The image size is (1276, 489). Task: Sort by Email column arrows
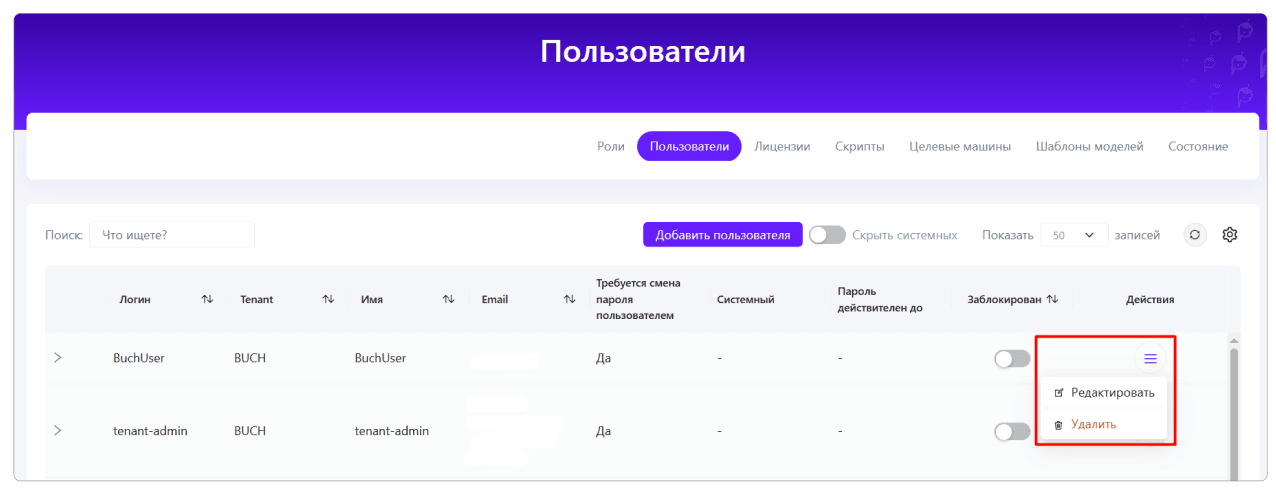(x=569, y=299)
